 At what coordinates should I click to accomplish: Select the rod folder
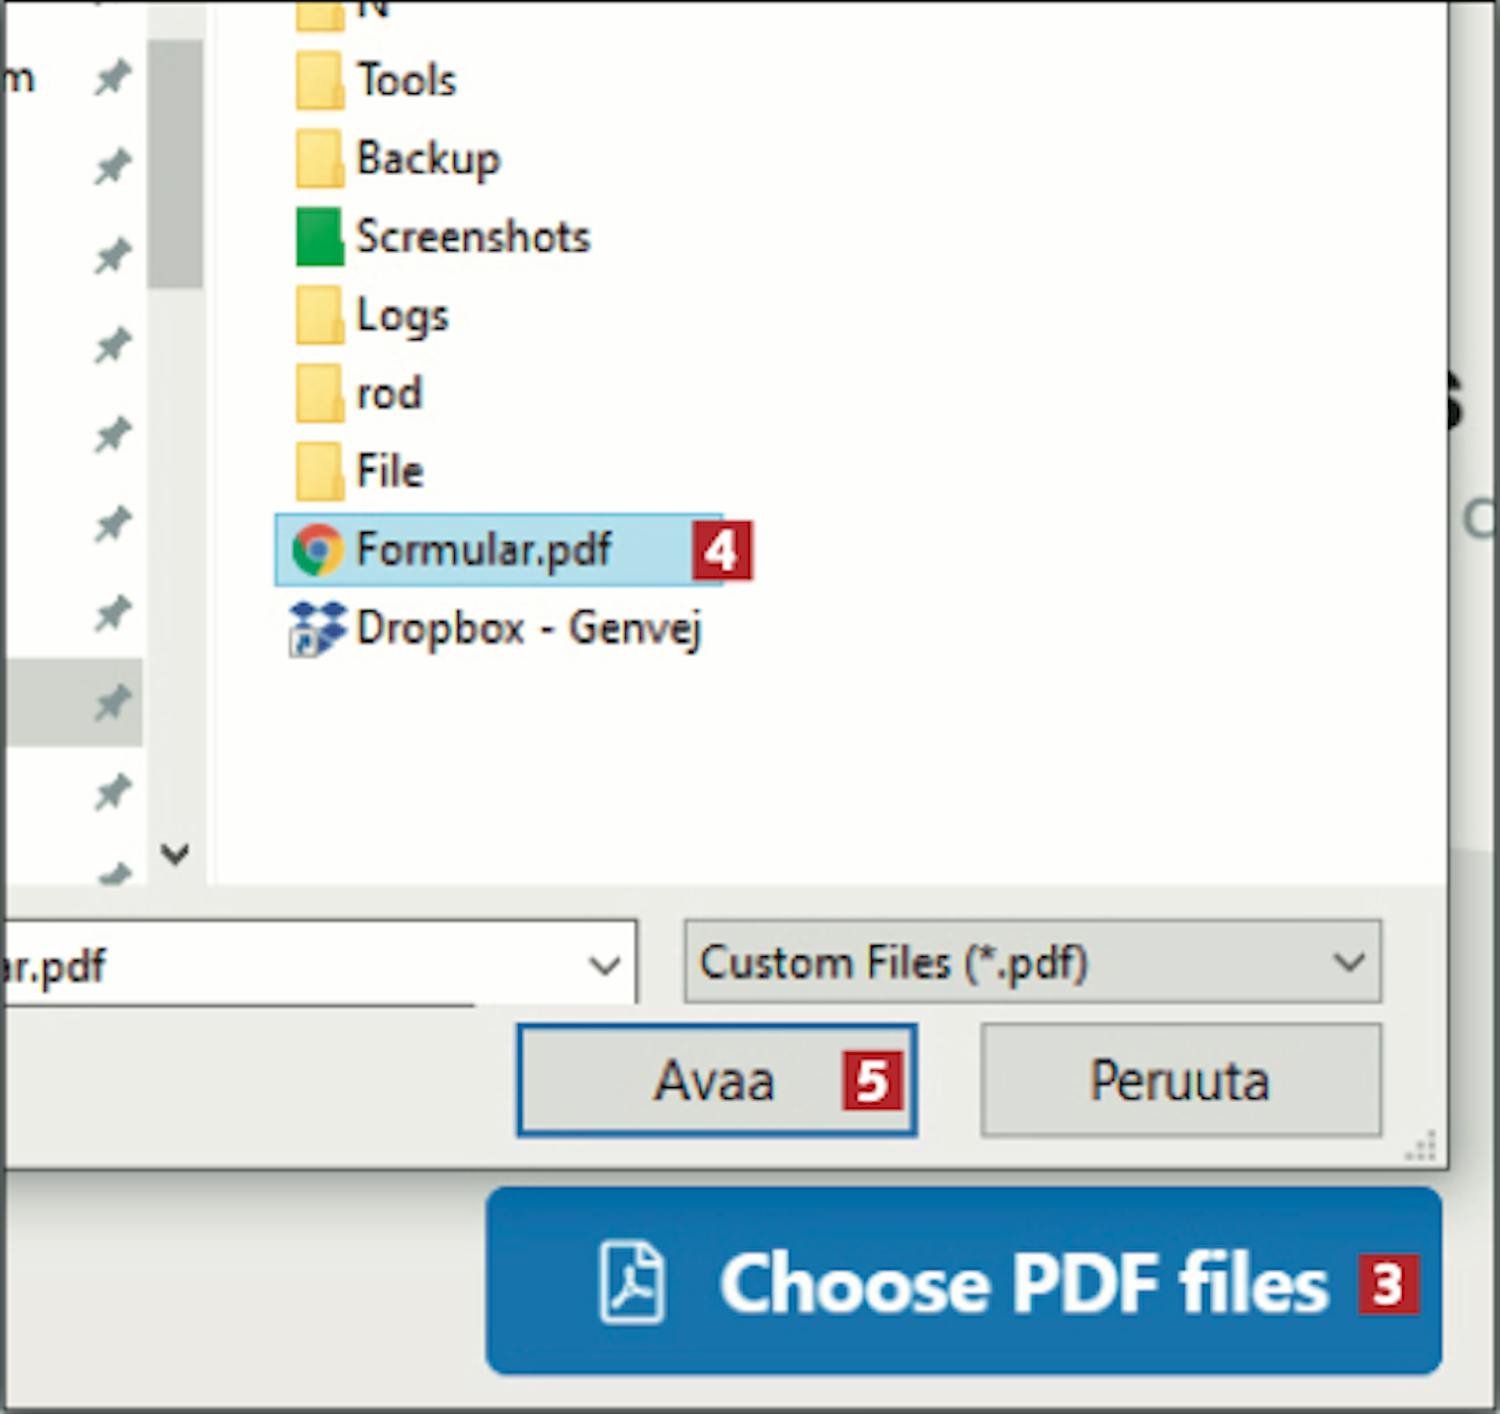coord(388,393)
